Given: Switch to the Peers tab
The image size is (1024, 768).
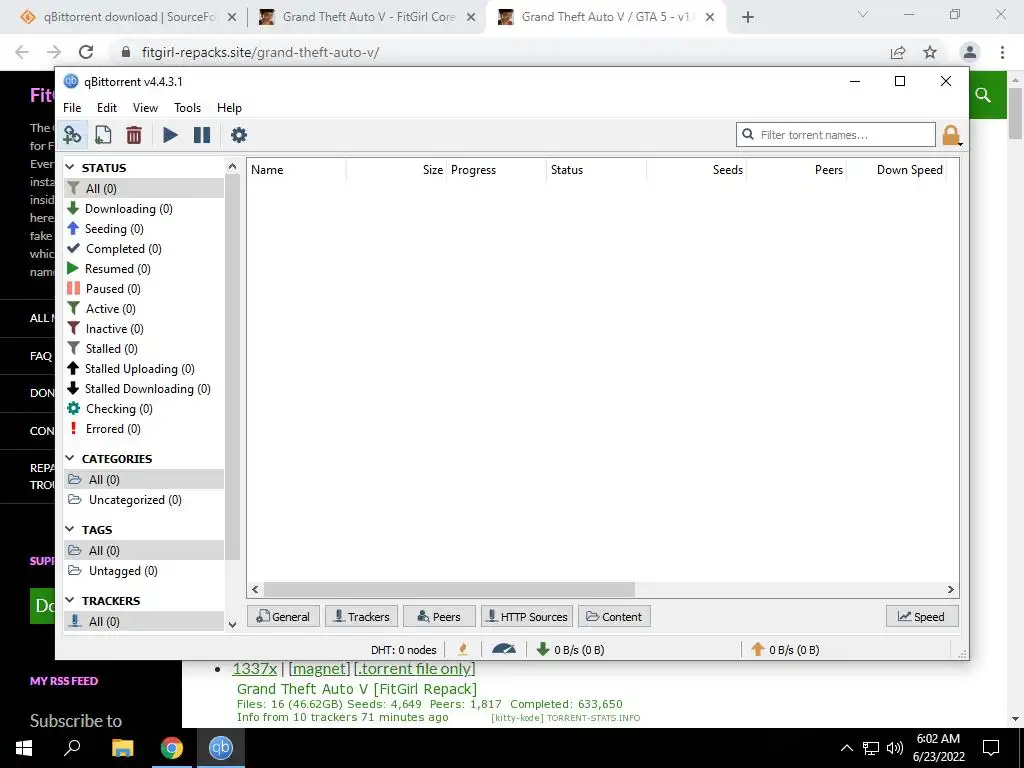Looking at the screenshot, I should coord(439,616).
